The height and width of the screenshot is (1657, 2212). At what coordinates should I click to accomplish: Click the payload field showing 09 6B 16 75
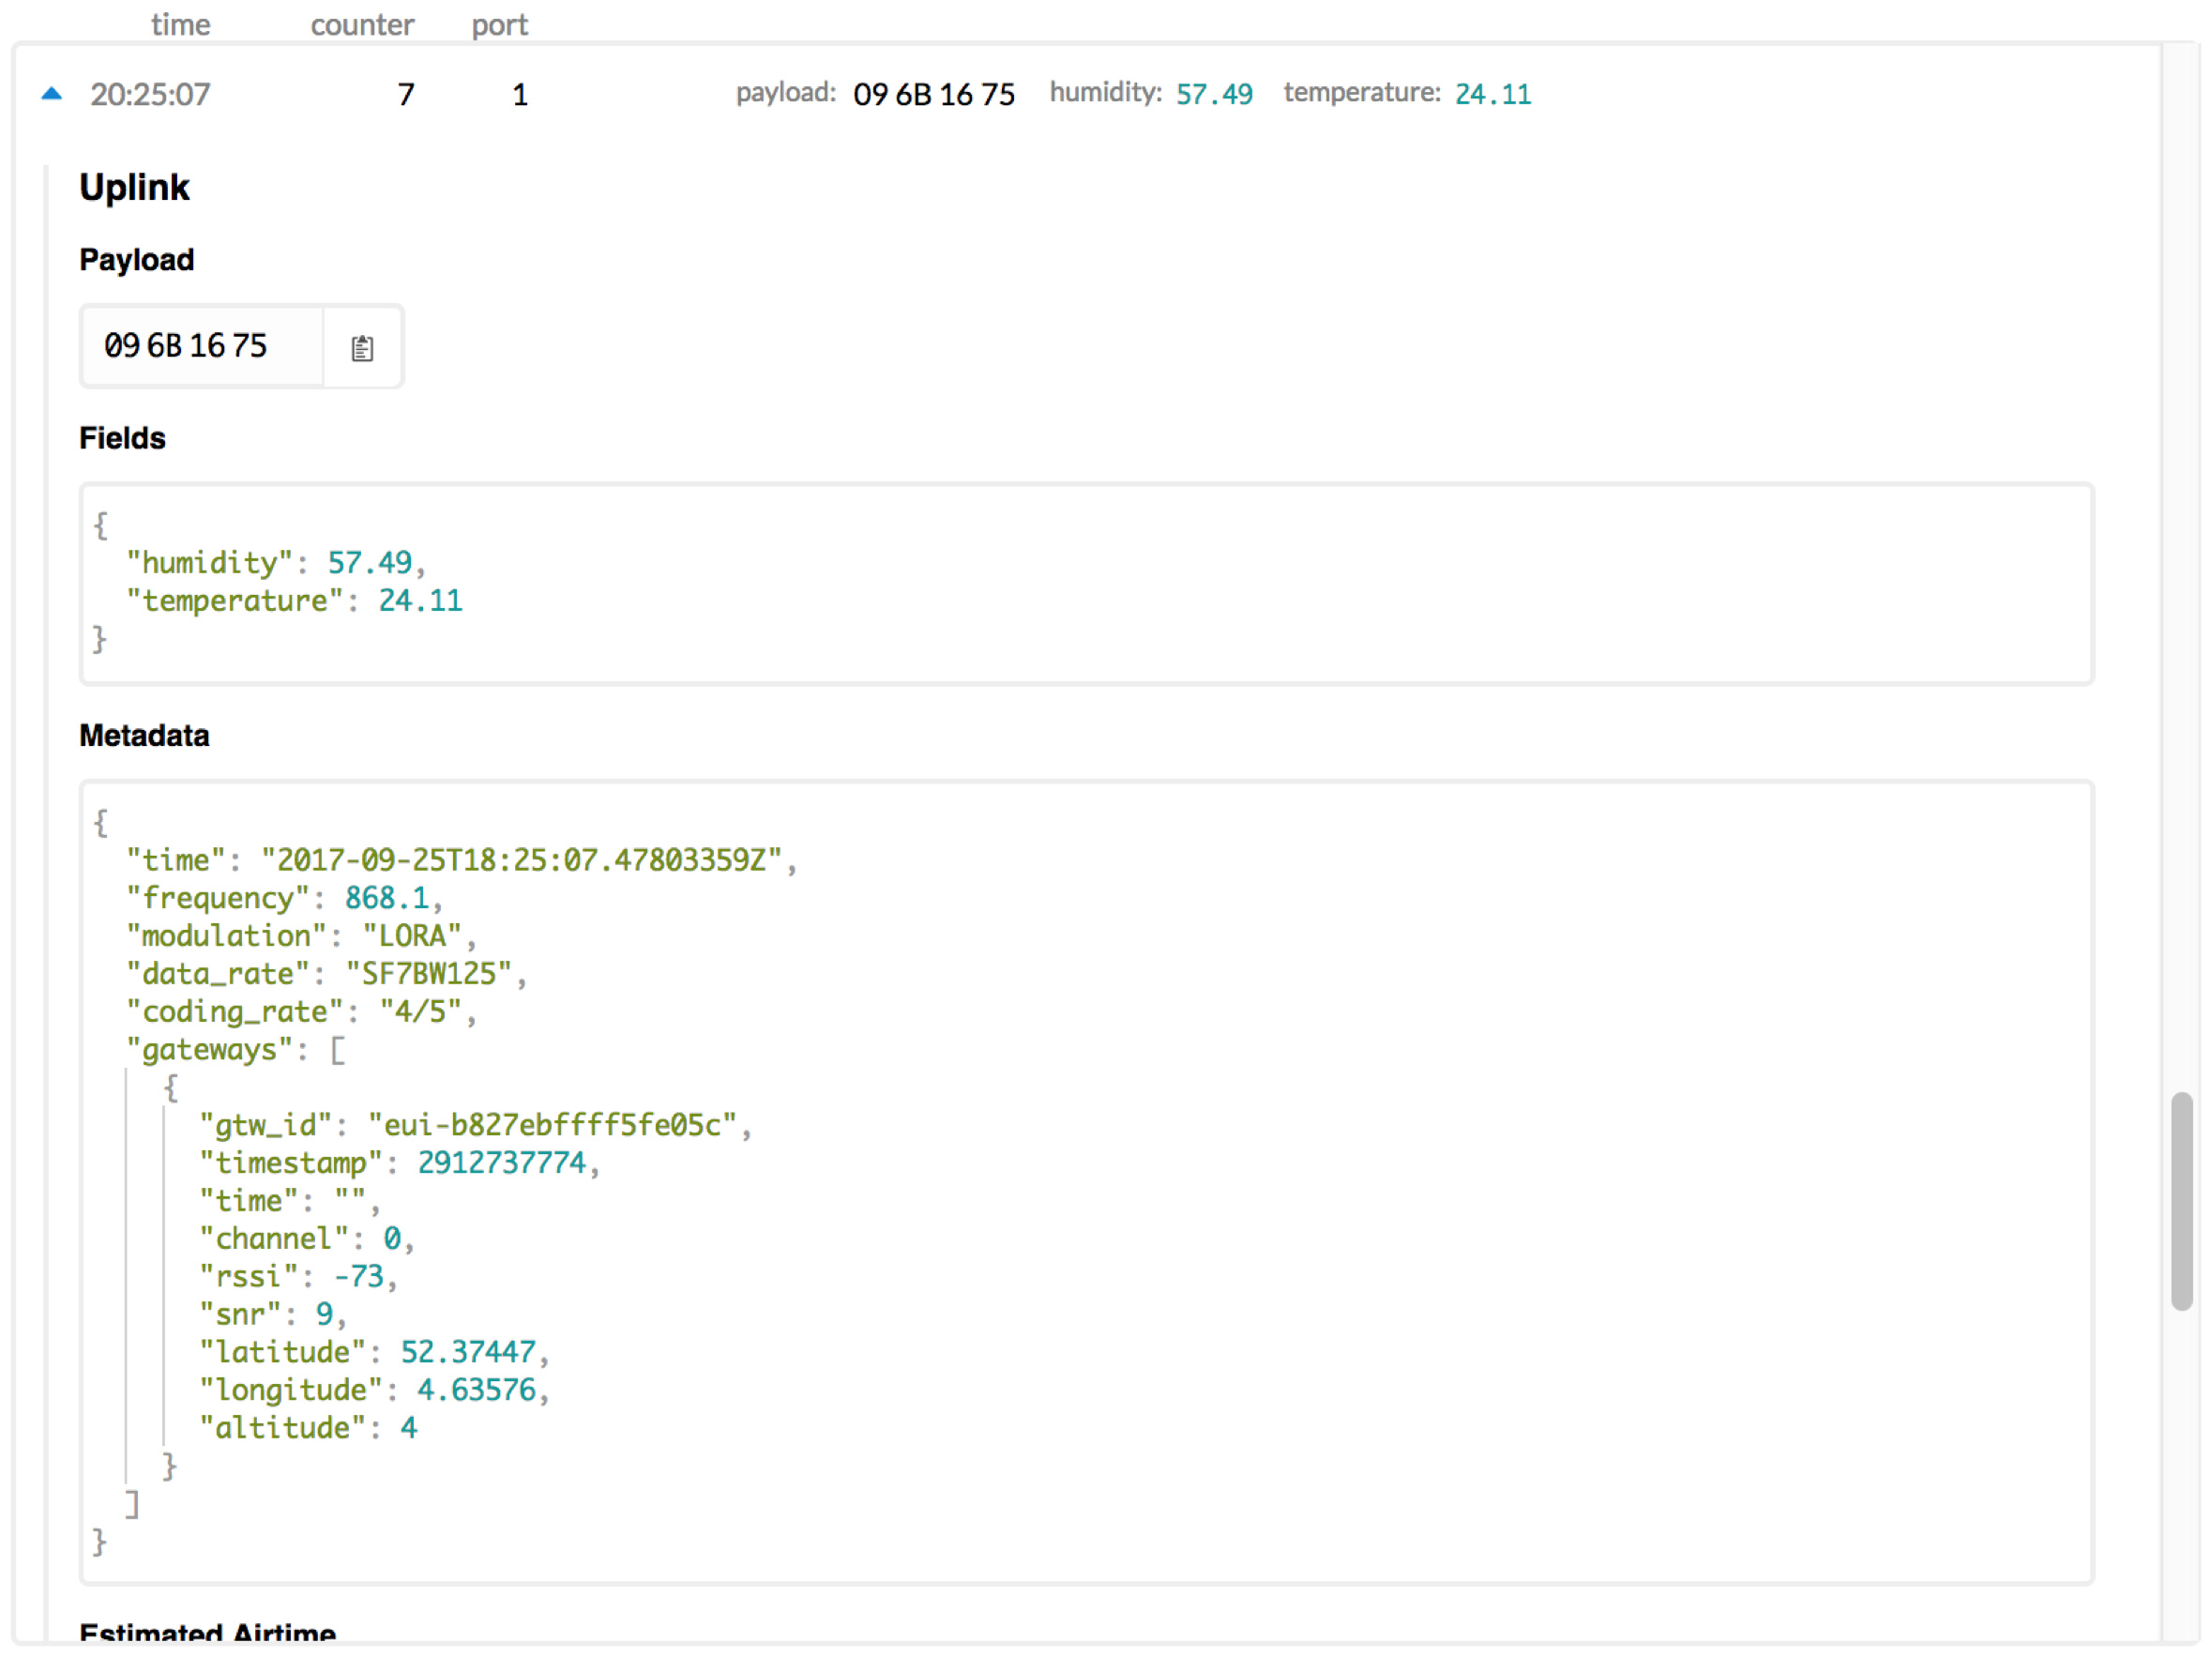[186, 346]
